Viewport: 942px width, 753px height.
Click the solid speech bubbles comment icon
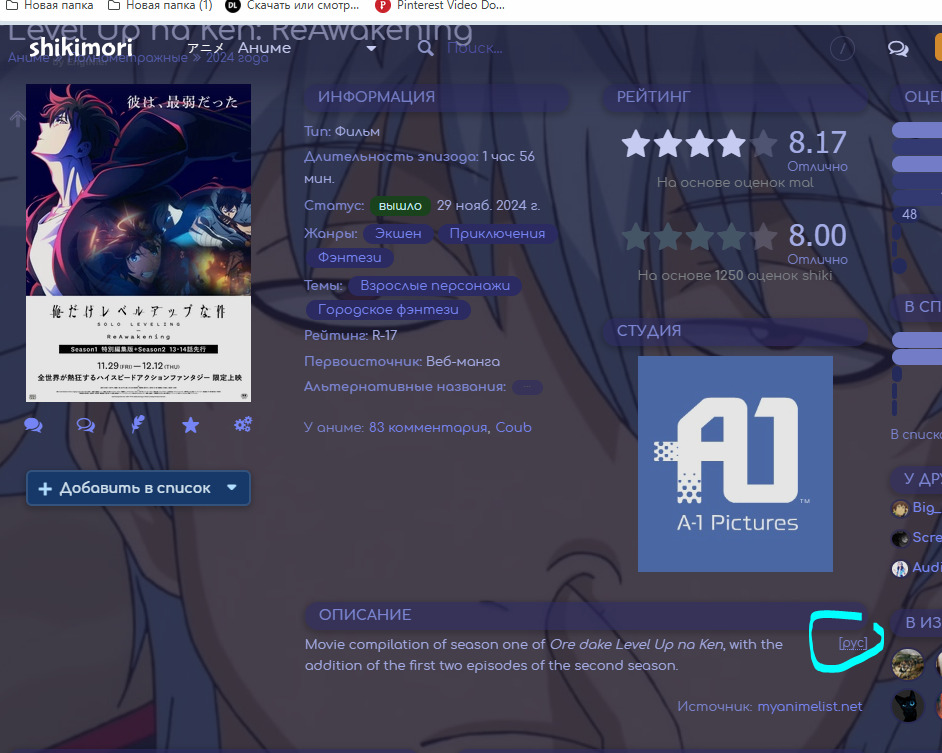click(x=33, y=425)
